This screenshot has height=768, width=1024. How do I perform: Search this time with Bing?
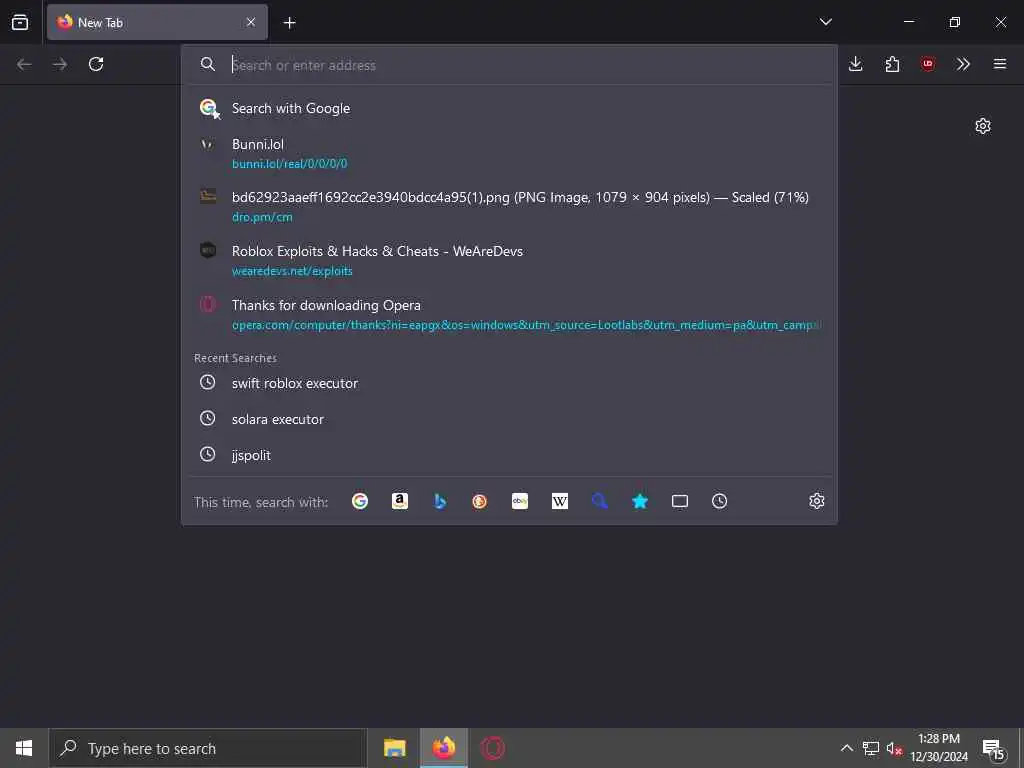point(440,501)
